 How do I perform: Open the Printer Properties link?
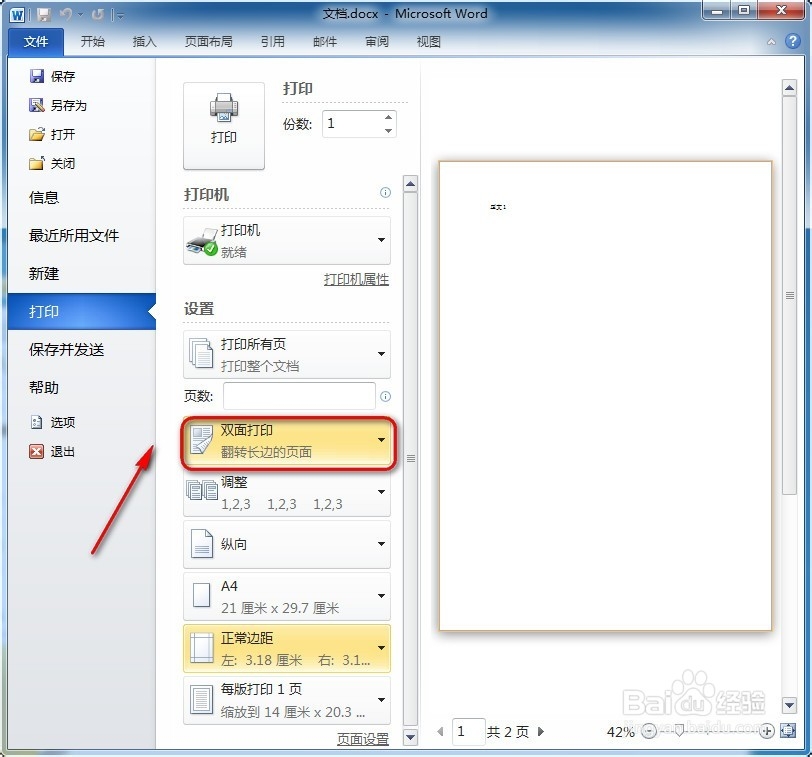pos(356,280)
